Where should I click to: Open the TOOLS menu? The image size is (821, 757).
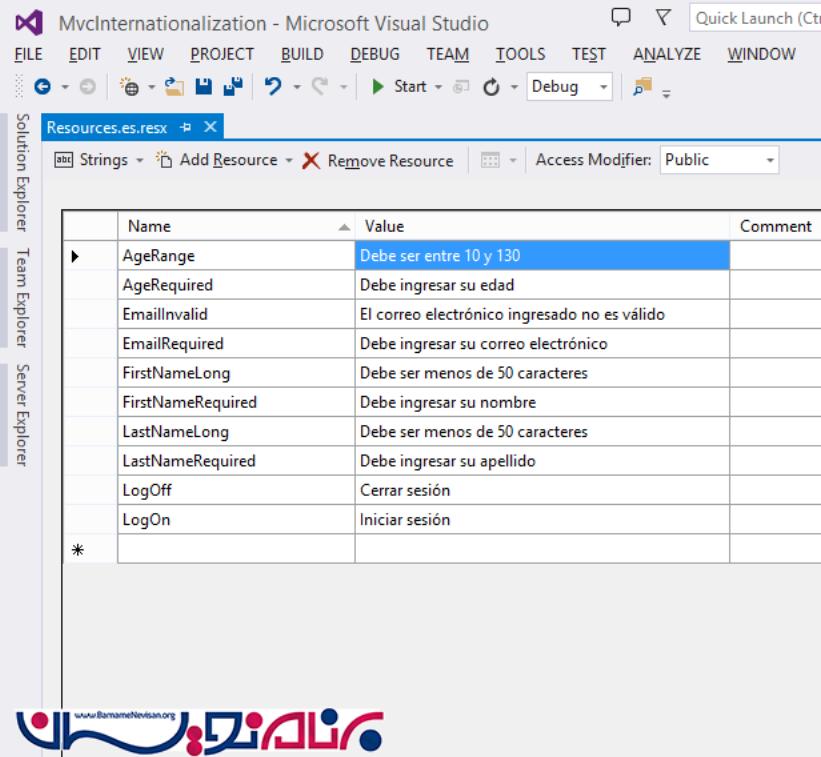click(520, 54)
